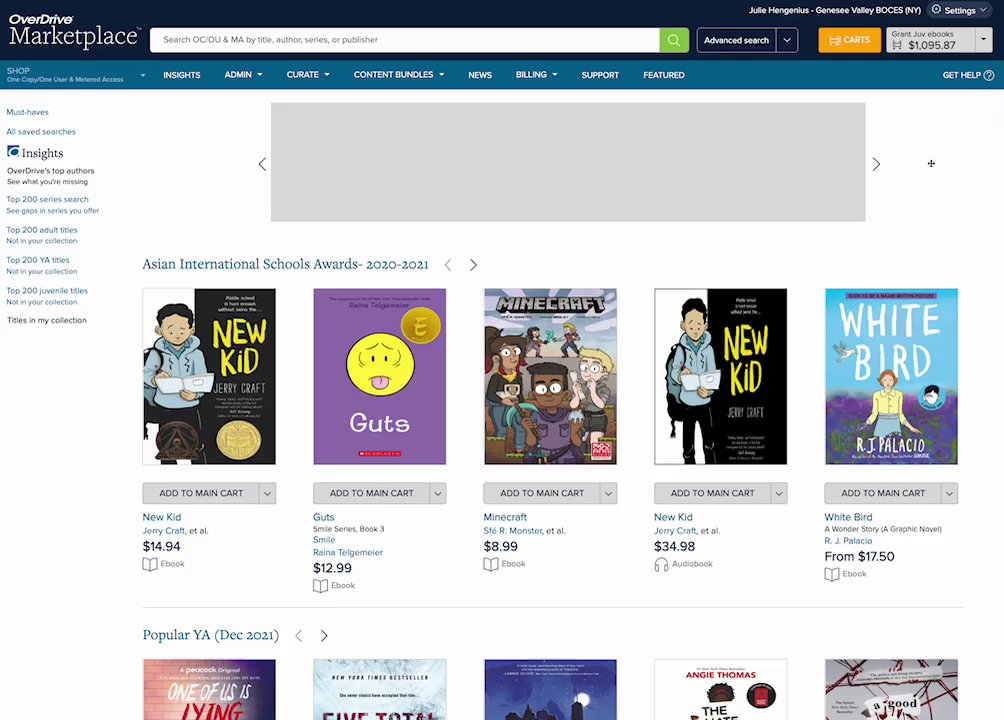Add Guts to main cart
This screenshot has height=720, width=1004.
point(371,493)
